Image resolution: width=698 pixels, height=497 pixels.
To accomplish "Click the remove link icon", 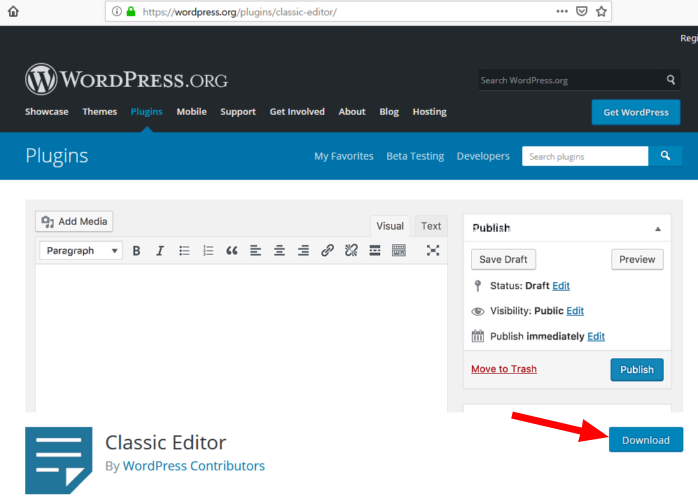I will (351, 250).
